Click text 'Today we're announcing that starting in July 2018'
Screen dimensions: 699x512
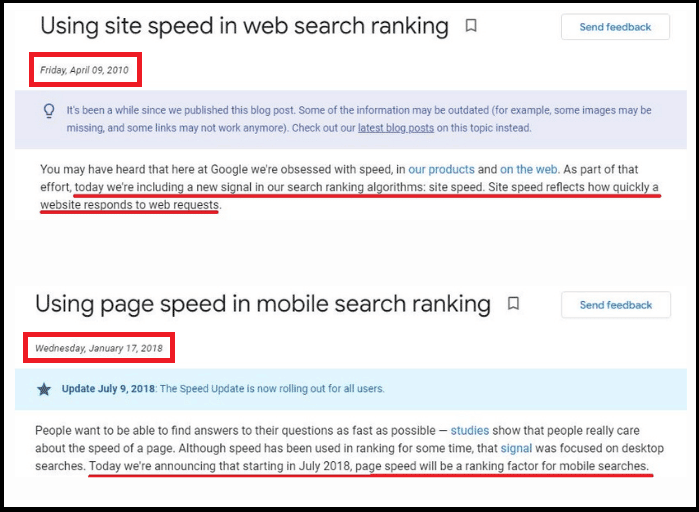[220, 466]
